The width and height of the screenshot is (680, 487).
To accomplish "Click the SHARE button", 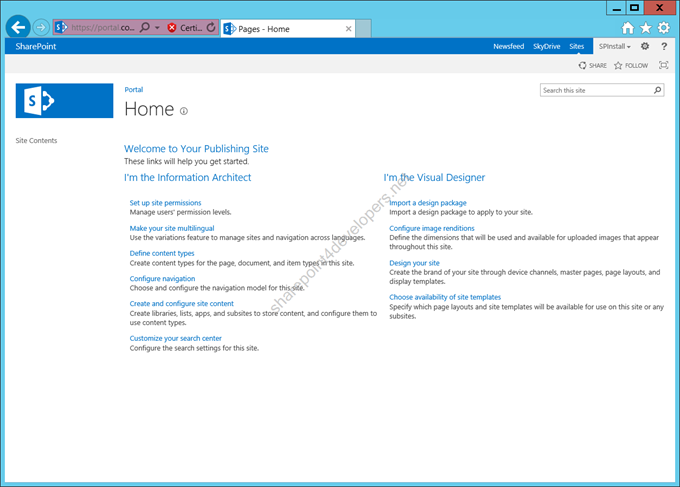I will click(592, 65).
